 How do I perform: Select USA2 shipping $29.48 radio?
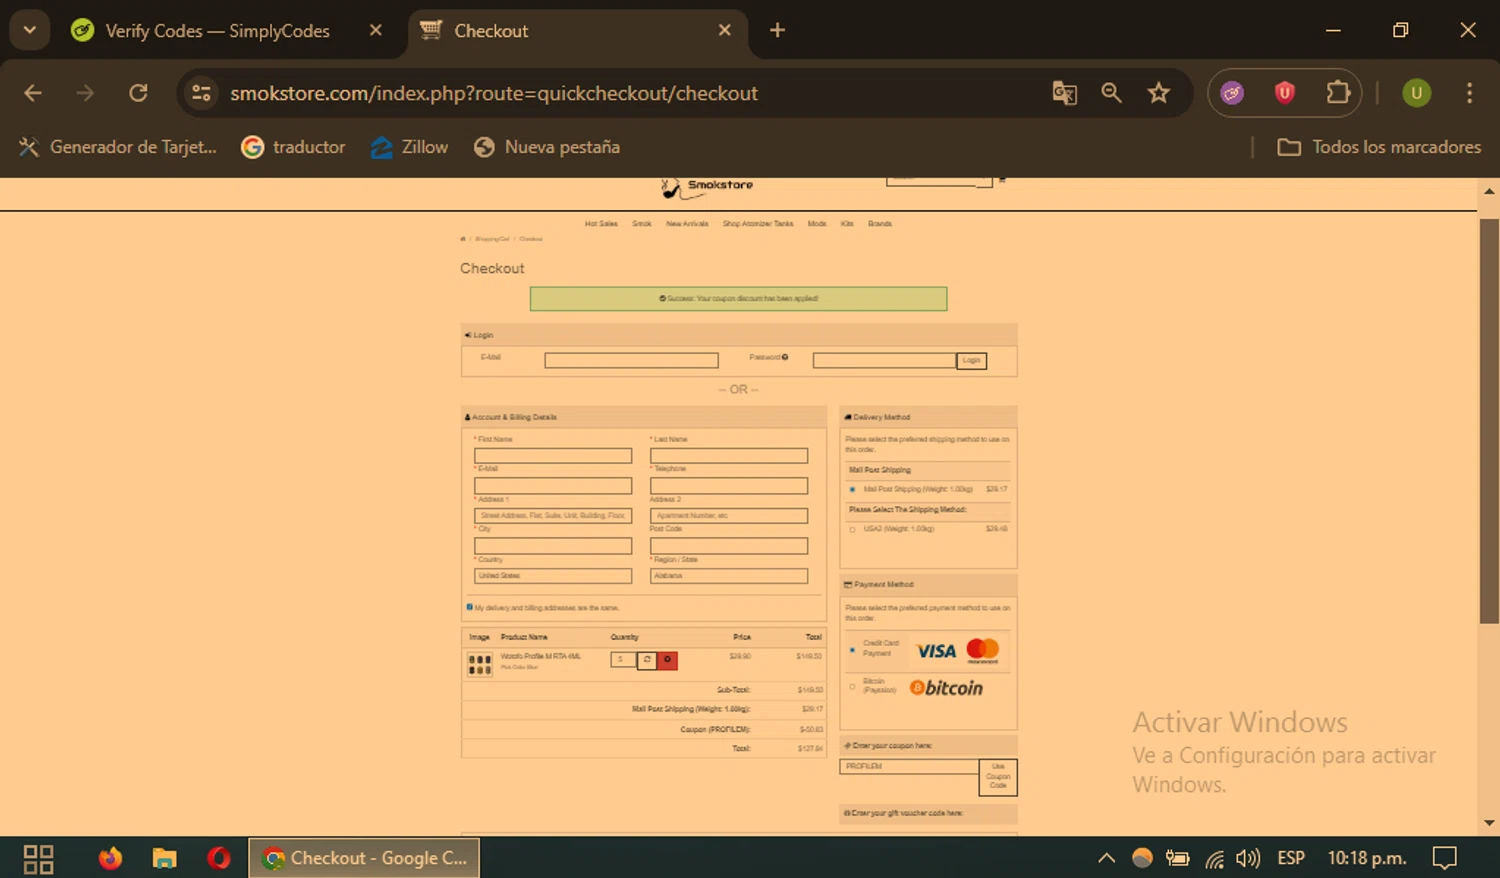pyautogui.click(x=852, y=530)
